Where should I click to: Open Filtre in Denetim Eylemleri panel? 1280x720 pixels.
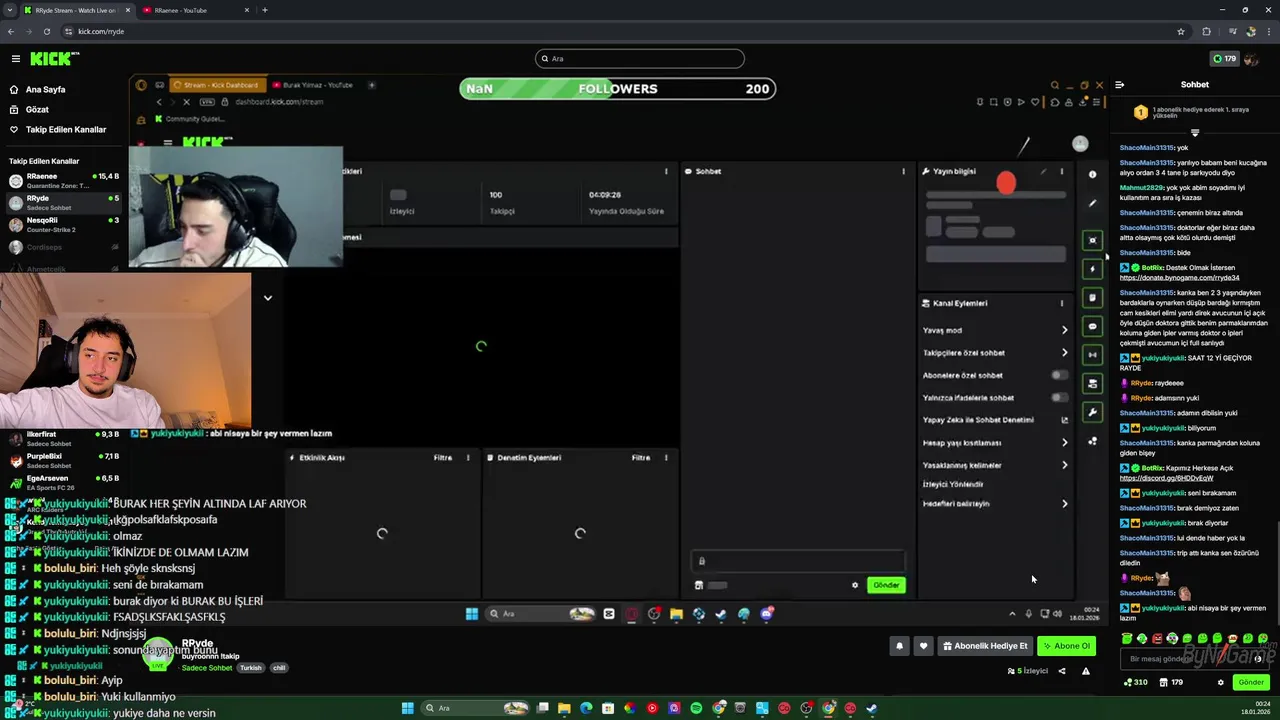(x=641, y=458)
